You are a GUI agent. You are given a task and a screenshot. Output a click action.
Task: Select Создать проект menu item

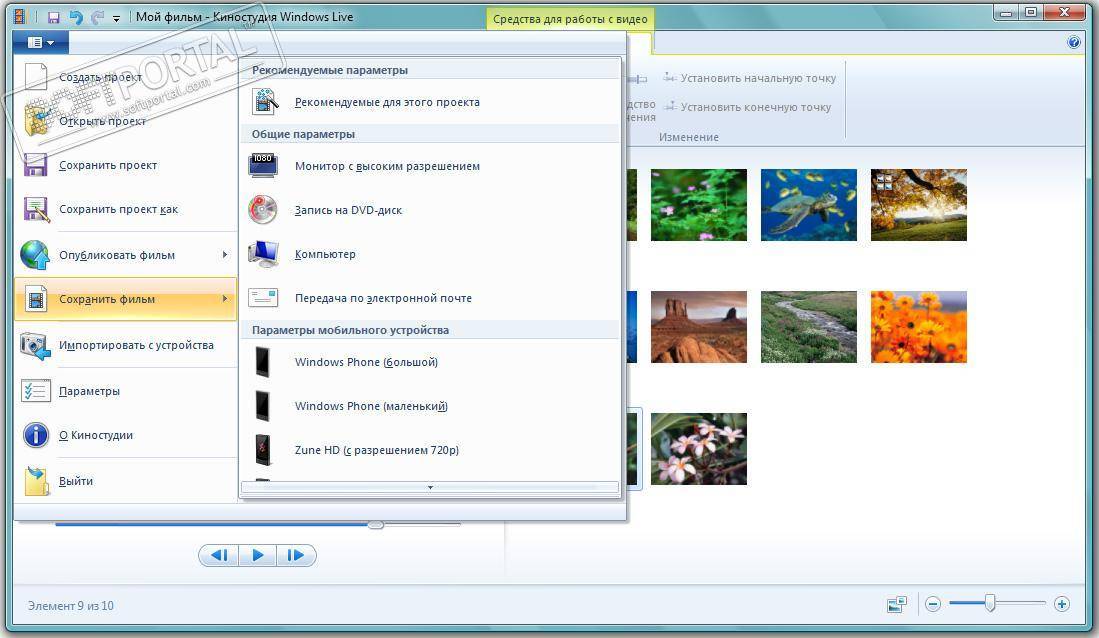click(x=125, y=77)
